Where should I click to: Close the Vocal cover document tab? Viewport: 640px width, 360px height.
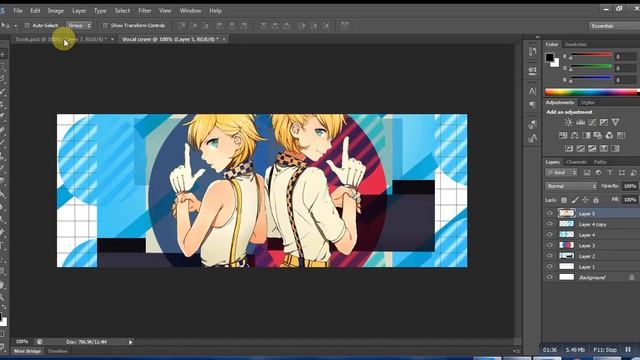(x=224, y=39)
